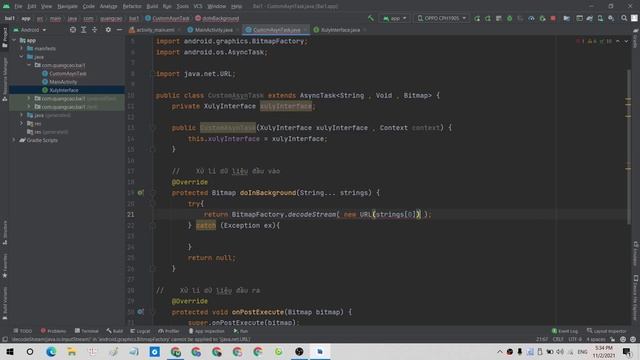Open the app run configuration dropdown
Image resolution: width=640 pixels, height=360 pixels.
[x=395, y=18]
